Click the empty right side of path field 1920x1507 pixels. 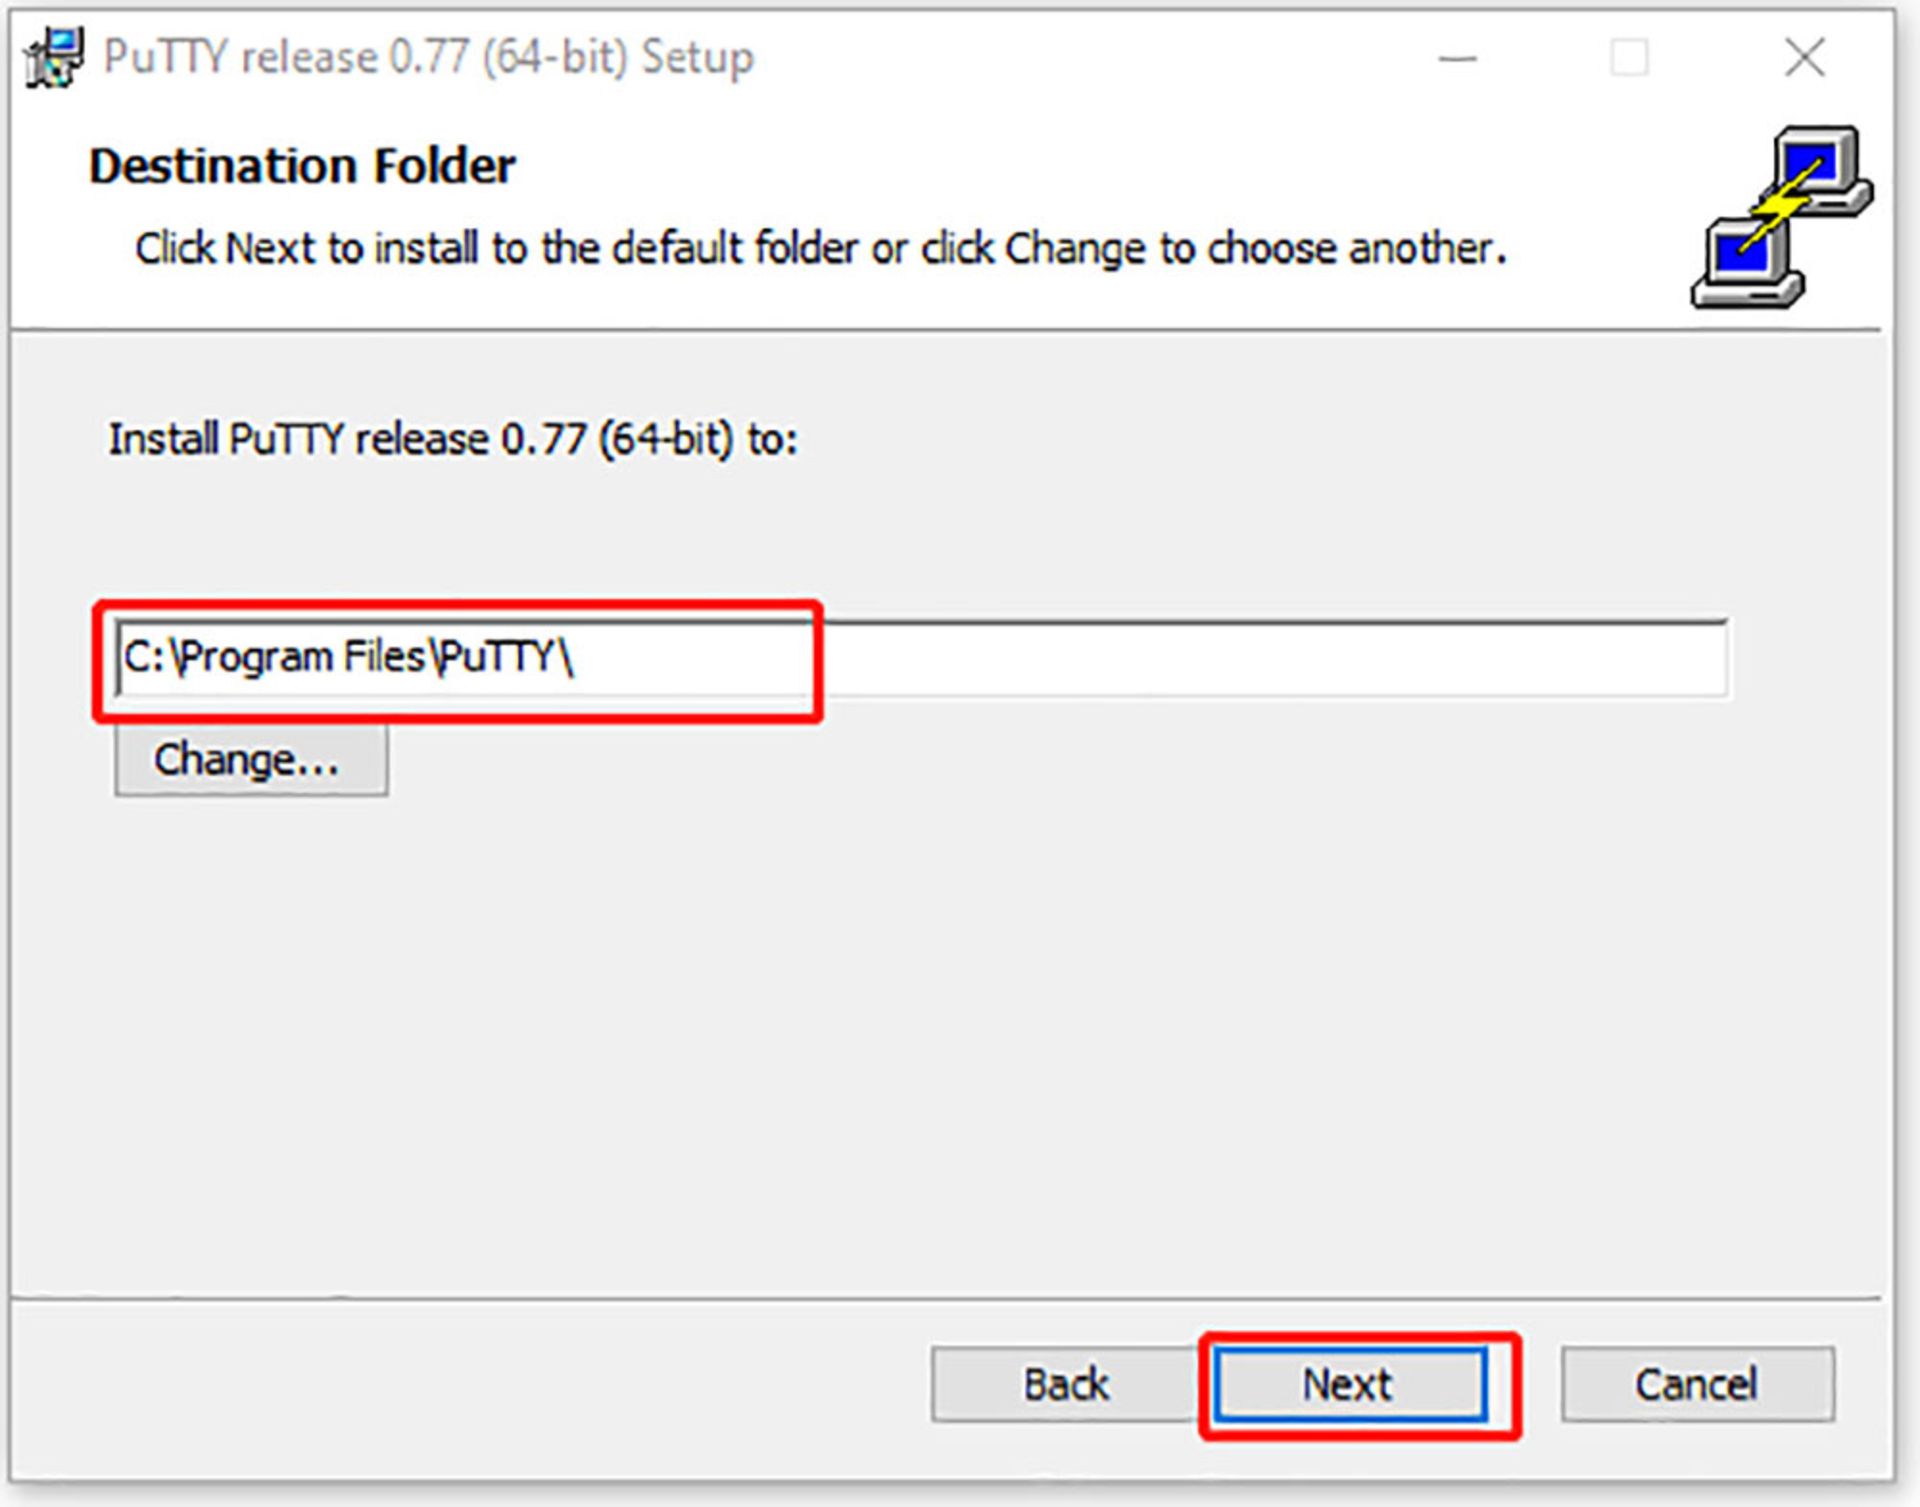click(x=1275, y=658)
